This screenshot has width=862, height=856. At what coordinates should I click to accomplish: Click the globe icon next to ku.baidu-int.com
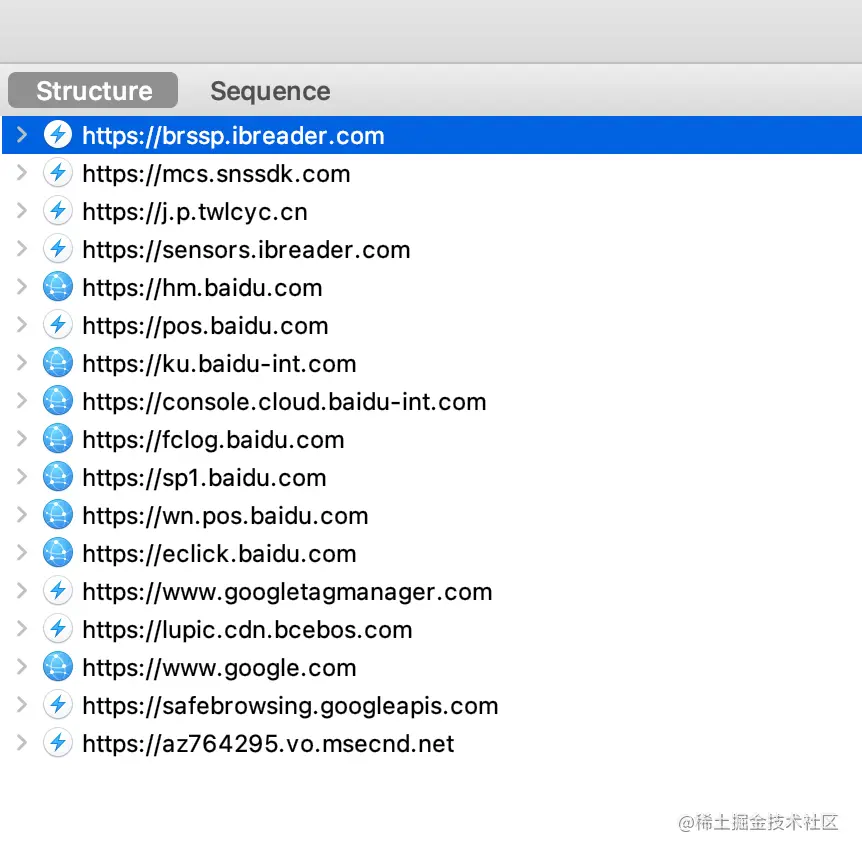pos(57,363)
